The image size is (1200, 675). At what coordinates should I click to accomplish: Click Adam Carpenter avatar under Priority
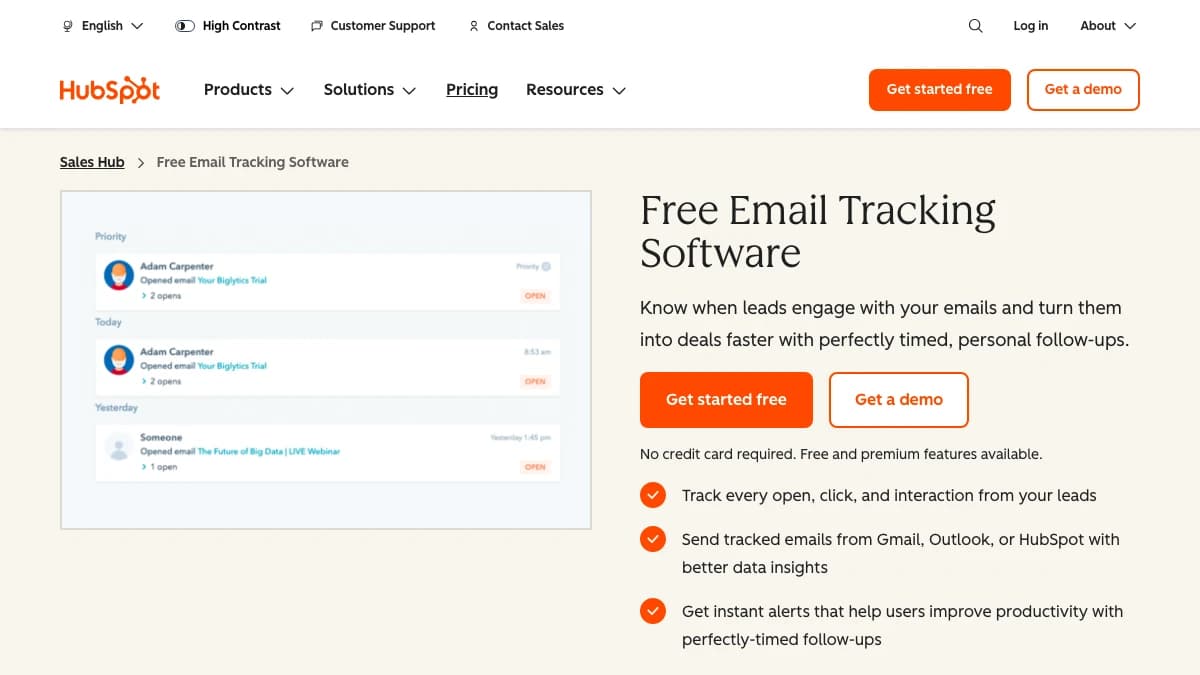pos(119,275)
